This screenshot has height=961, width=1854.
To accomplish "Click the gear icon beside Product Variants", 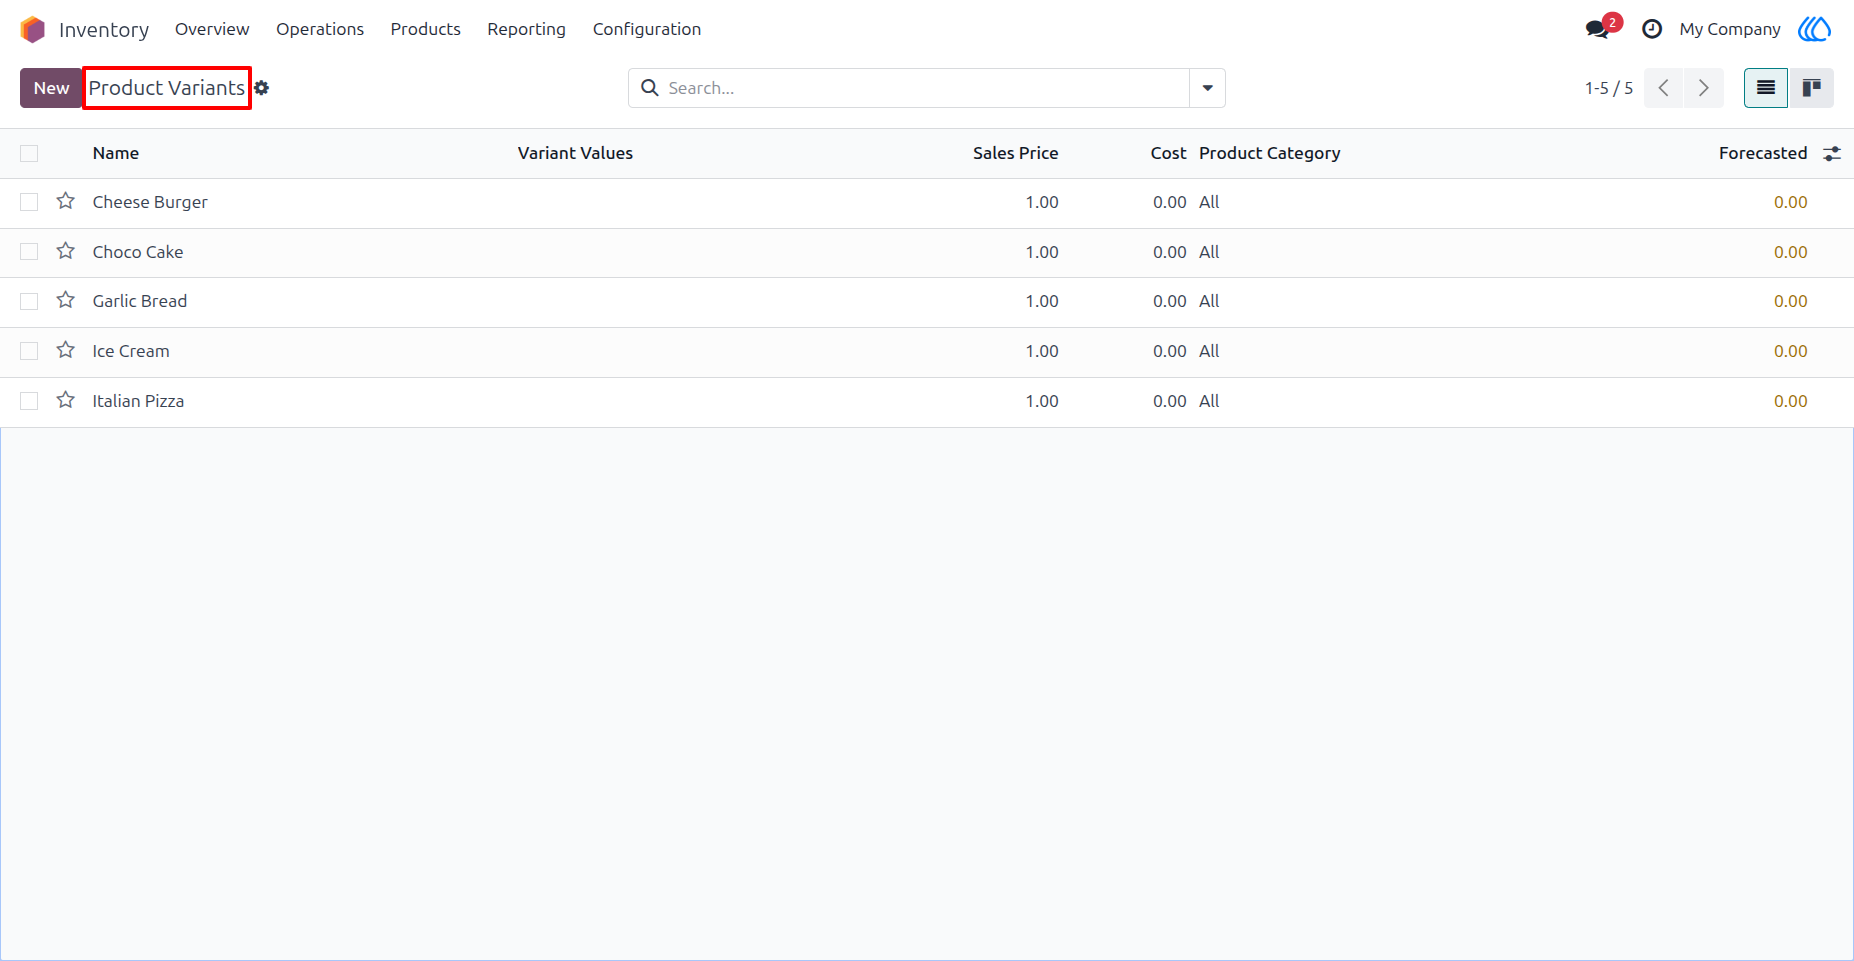I will [x=262, y=88].
